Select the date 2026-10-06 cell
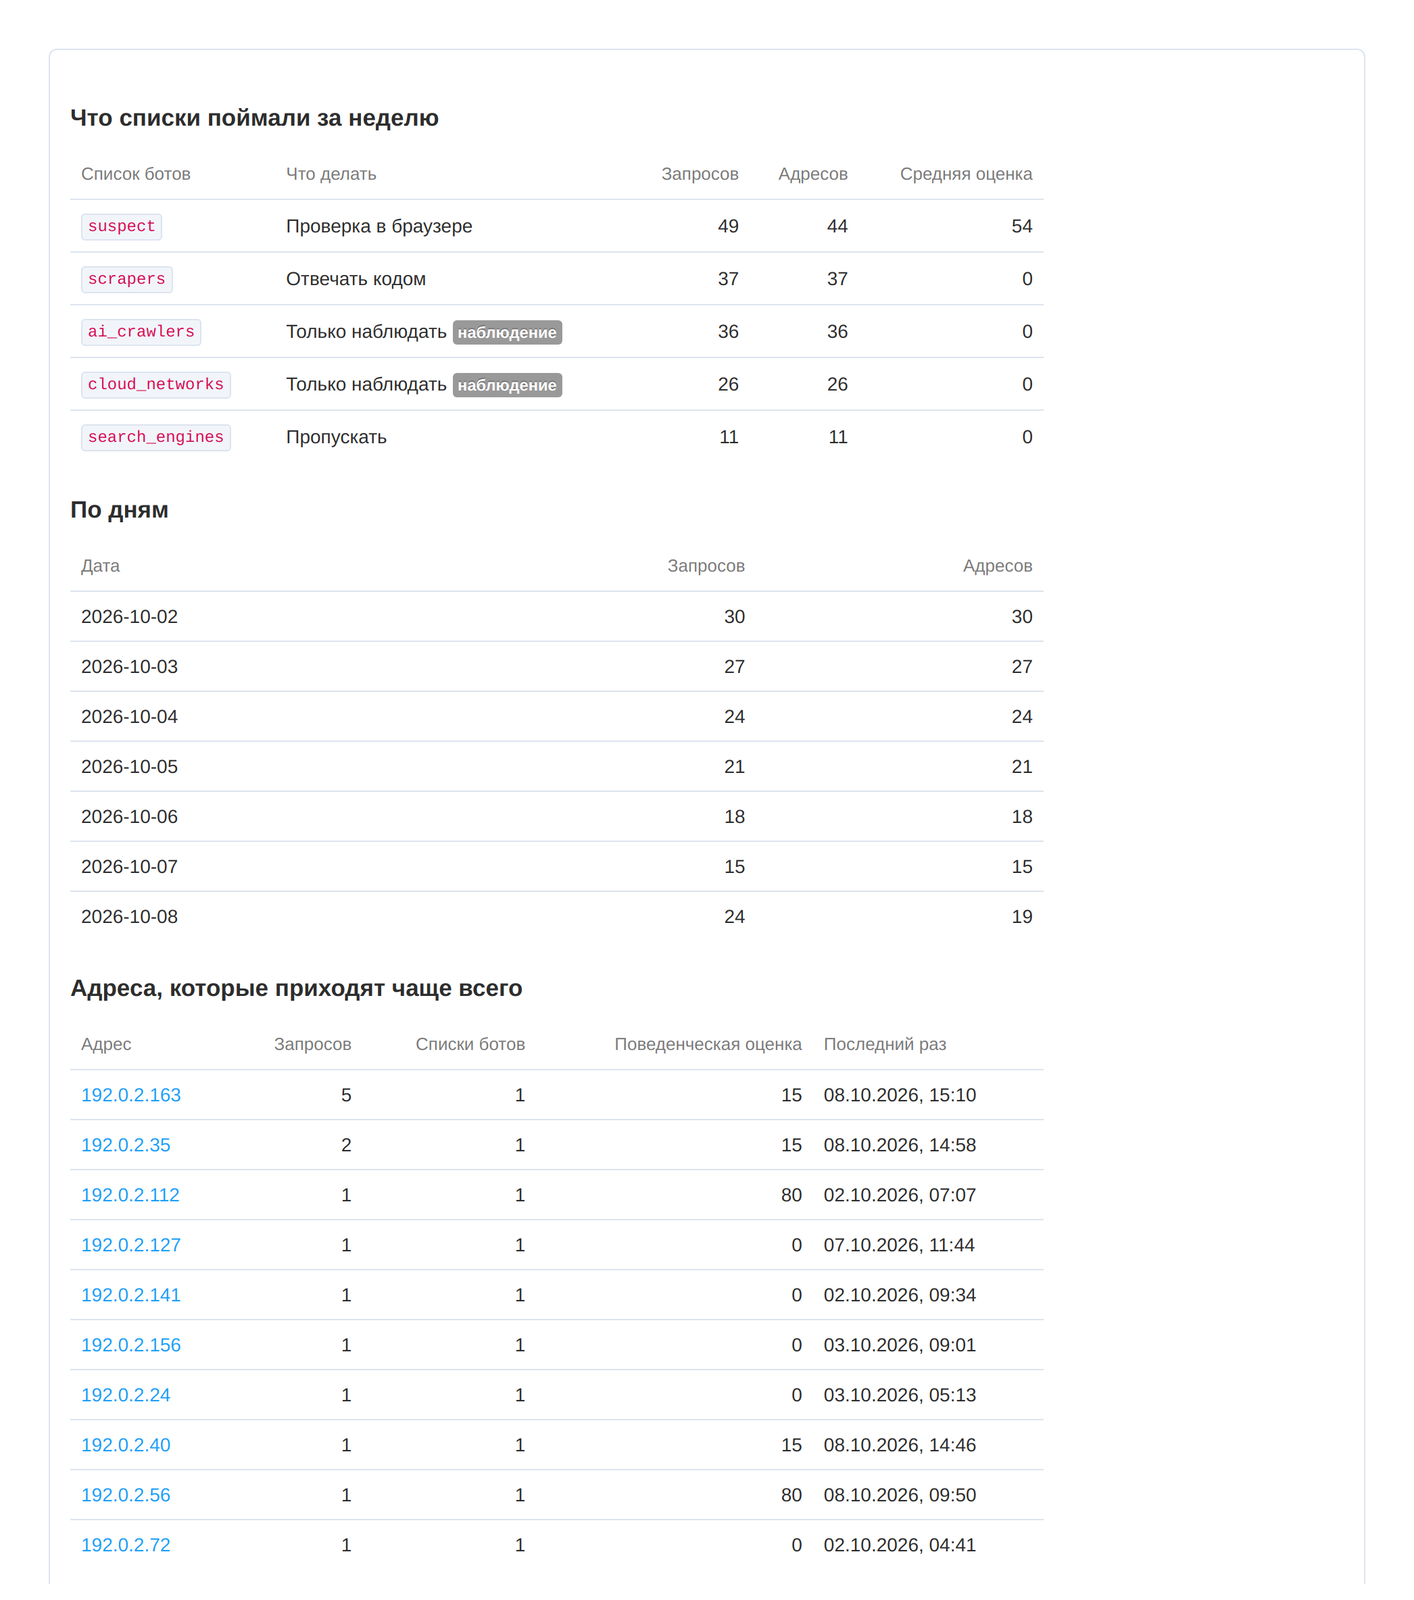The image size is (1414, 1600). (129, 817)
